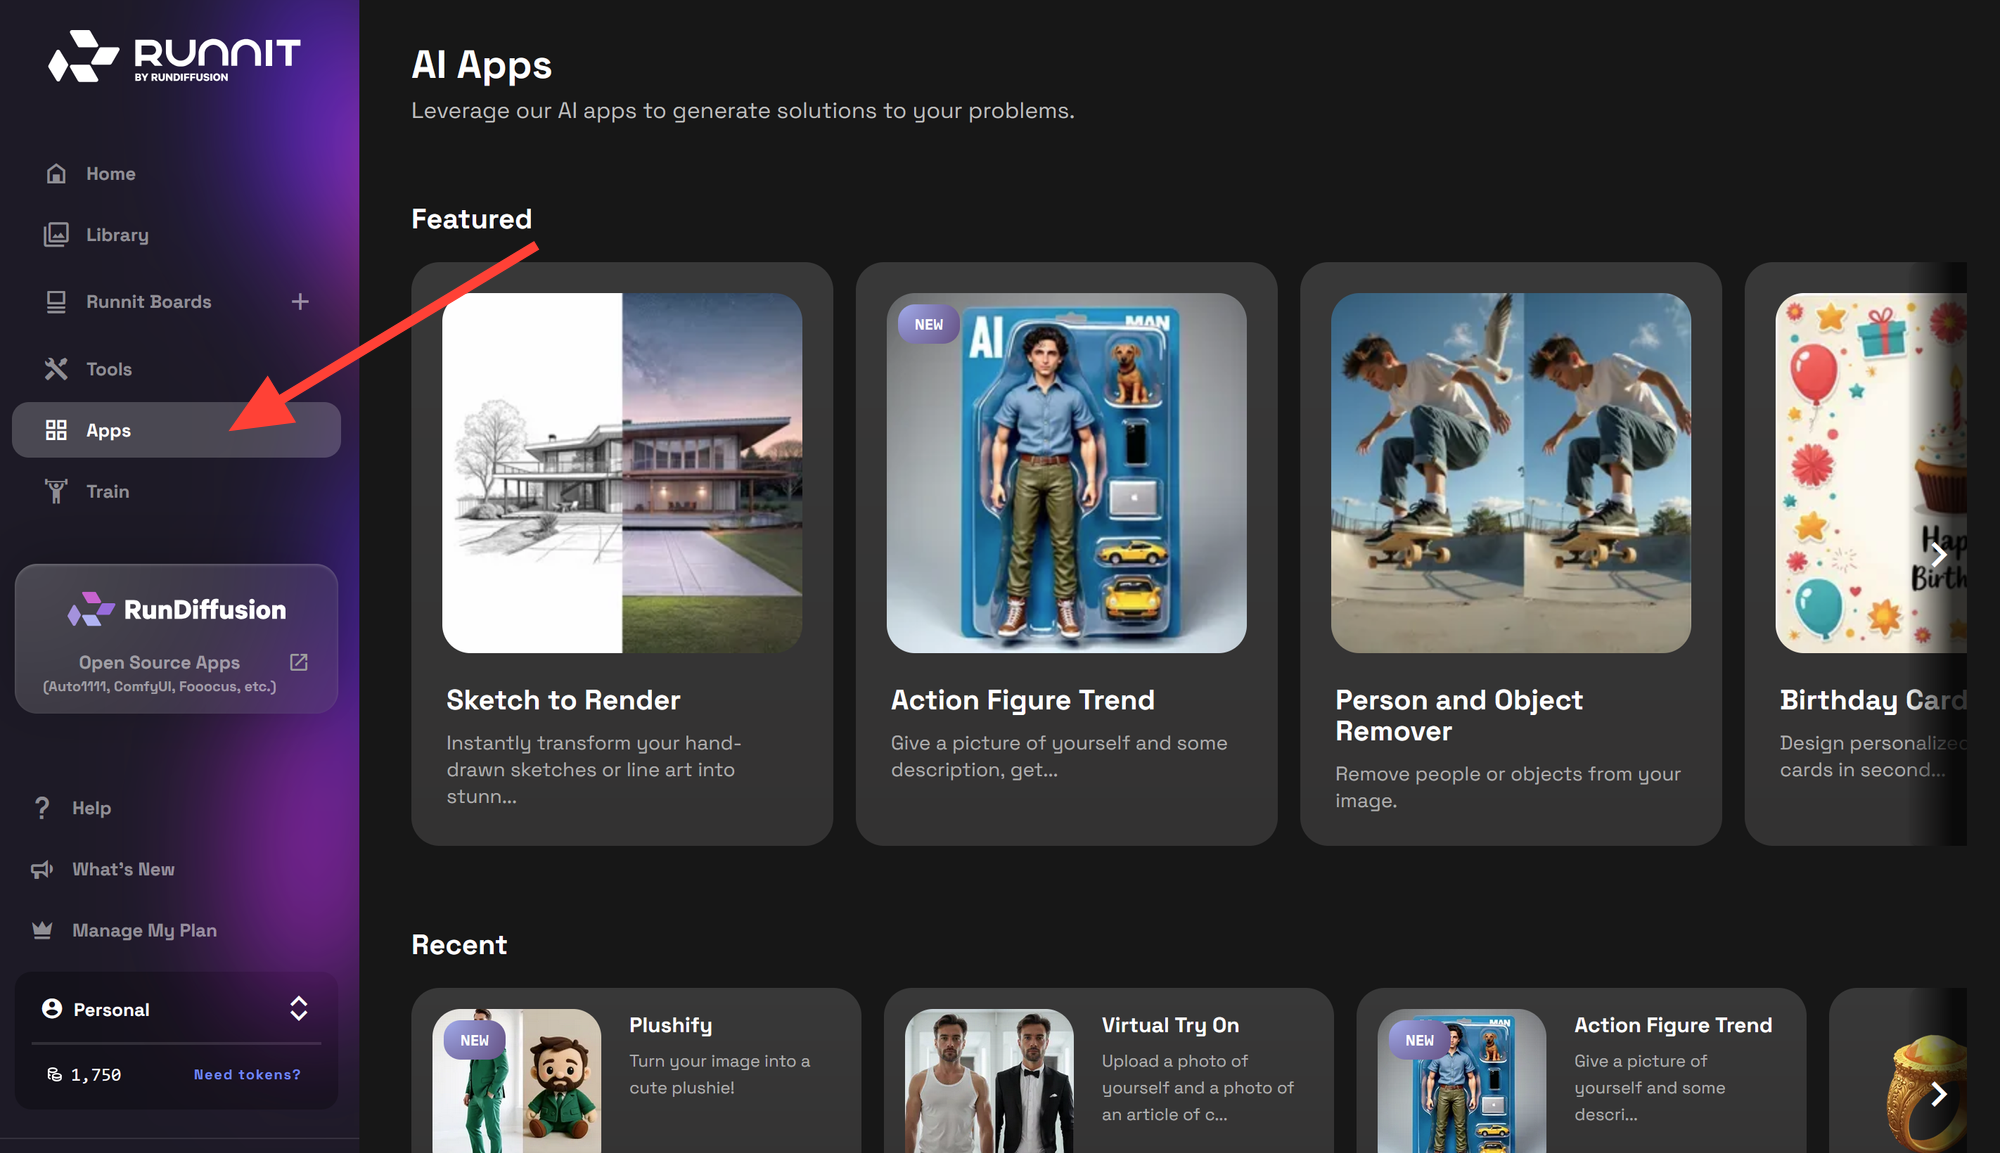Click the plus button to add a Runnit Board
Viewport: 2000px width, 1153px height.
tap(300, 301)
